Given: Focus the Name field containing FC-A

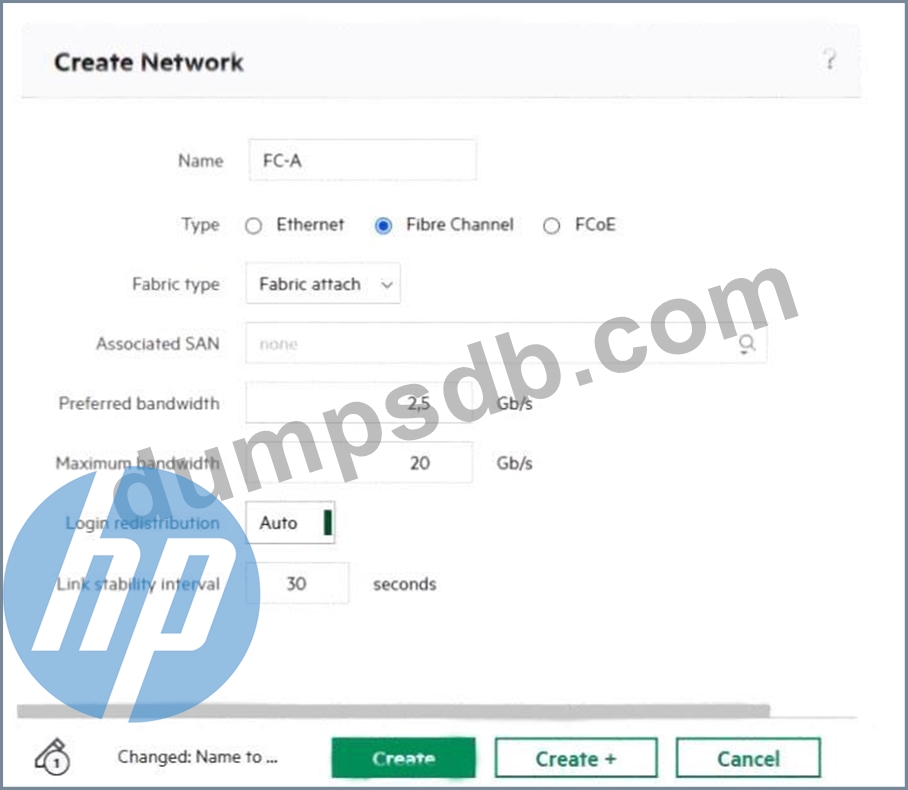Looking at the screenshot, I should [x=363, y=160].
